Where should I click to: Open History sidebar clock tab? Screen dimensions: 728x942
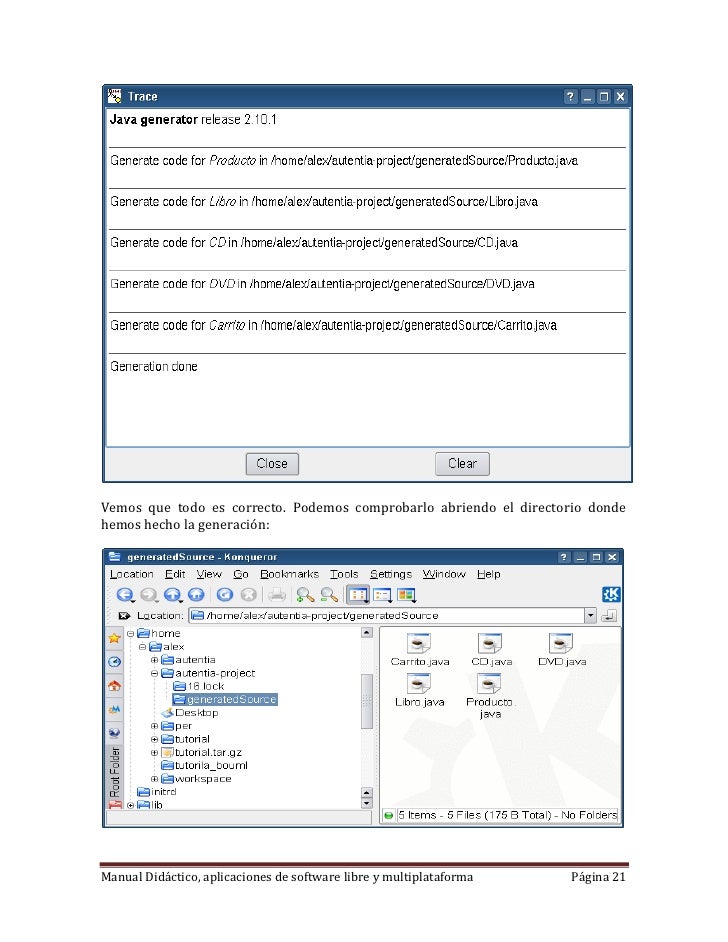(114, 662)
